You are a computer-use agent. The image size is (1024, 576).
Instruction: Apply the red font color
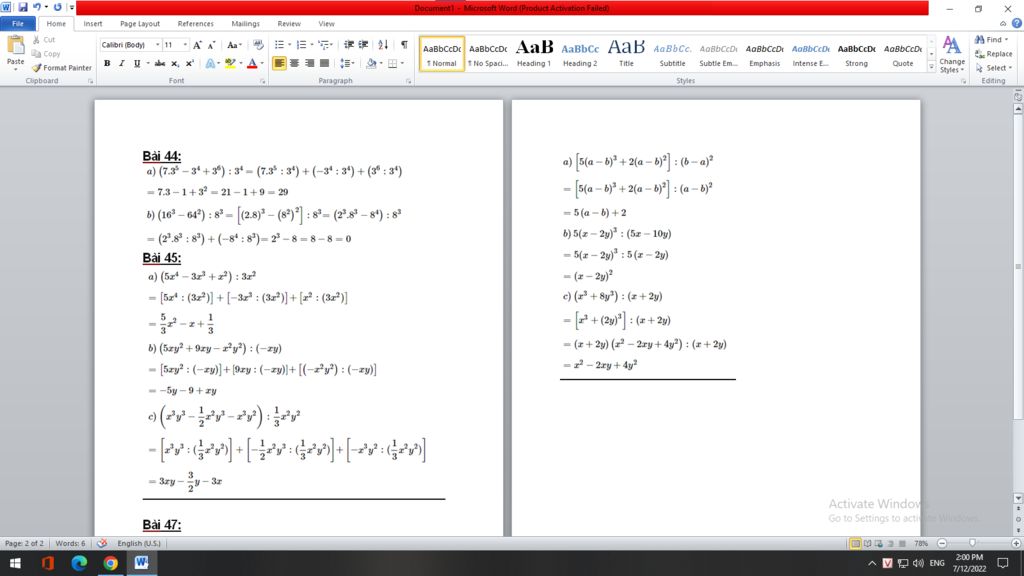coord(252,63)
